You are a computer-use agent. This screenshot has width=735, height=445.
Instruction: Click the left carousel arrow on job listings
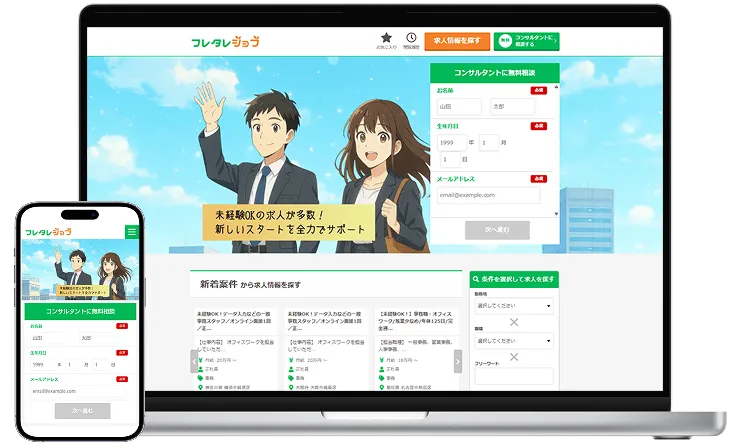[x=195, y=361]
